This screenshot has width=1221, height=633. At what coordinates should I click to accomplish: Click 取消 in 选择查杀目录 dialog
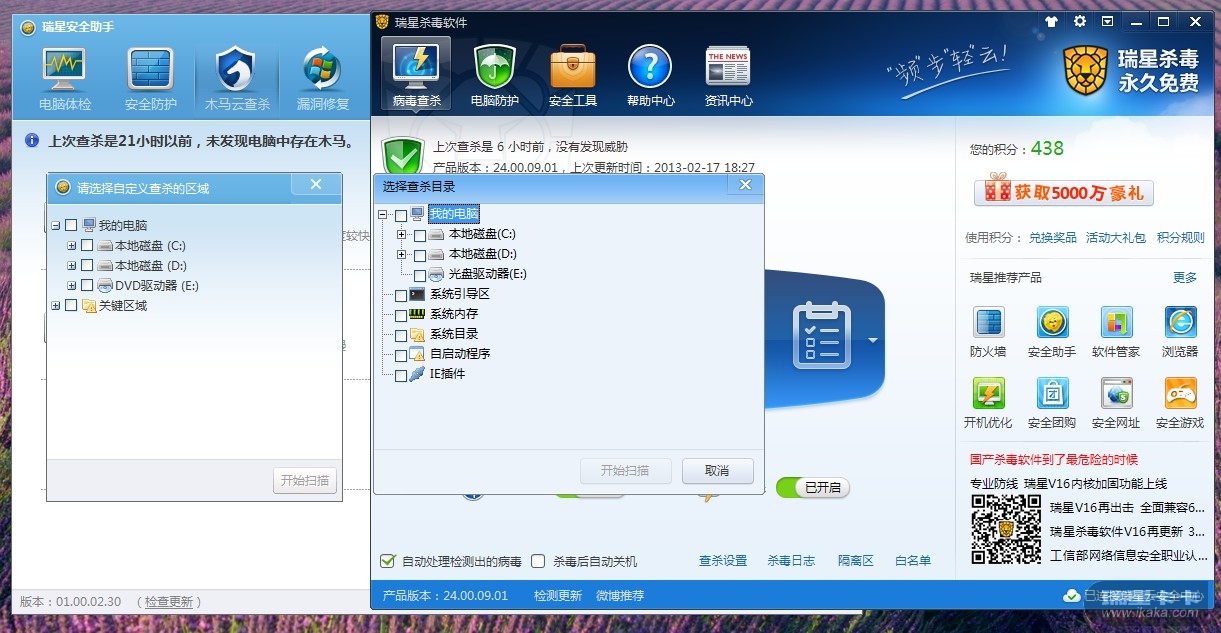click(717, 471)
